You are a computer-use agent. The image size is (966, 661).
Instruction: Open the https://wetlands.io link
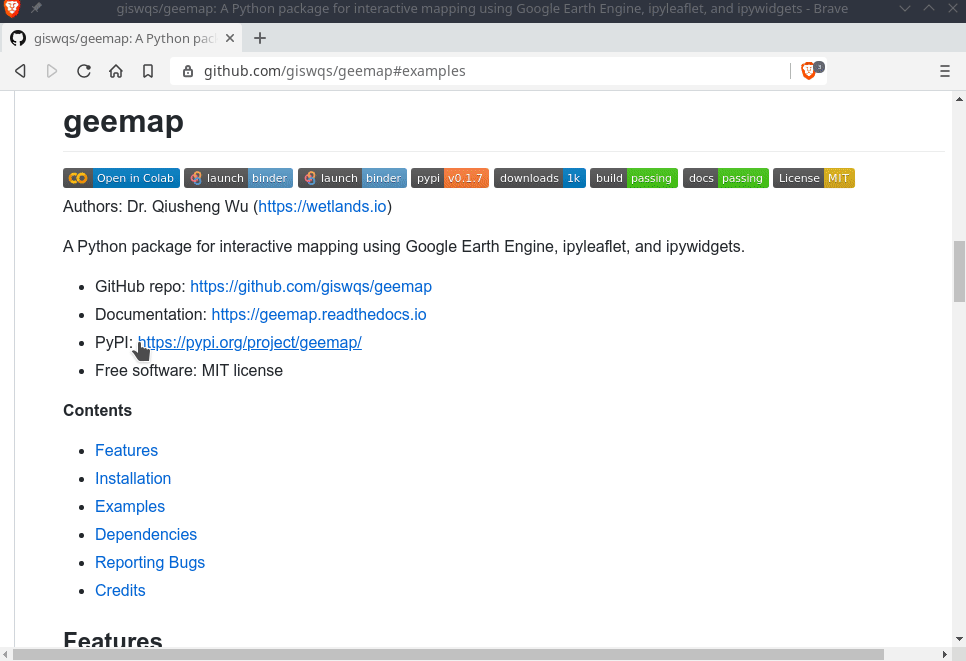tap(322, 206)
